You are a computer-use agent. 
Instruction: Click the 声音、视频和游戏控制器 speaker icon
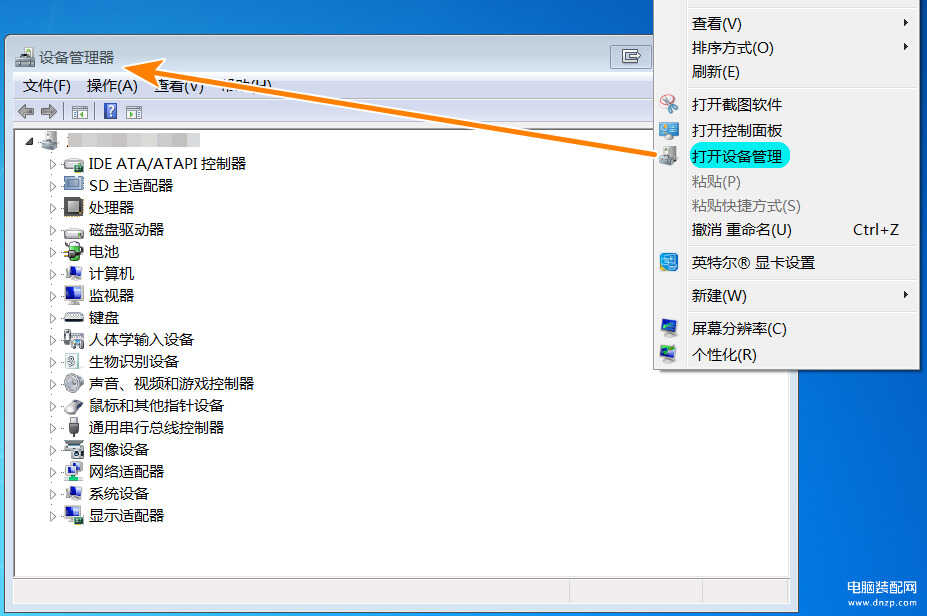click(x=73, y=383)
